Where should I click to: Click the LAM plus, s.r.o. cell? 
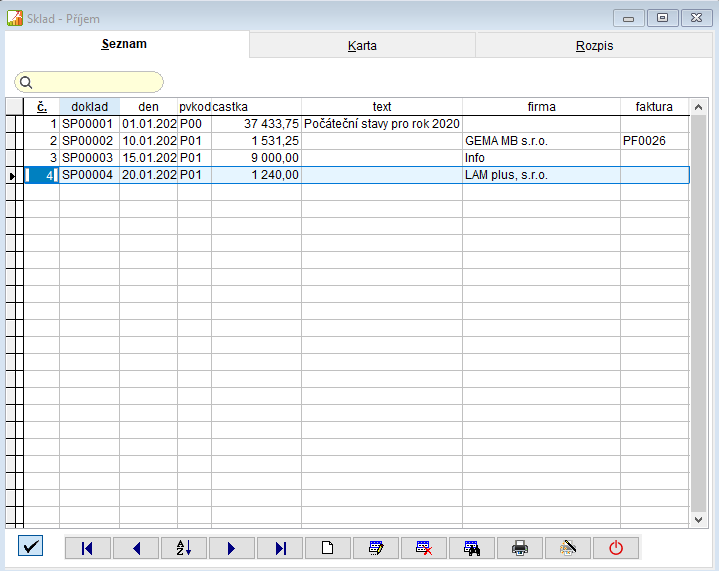click(541, 175)
